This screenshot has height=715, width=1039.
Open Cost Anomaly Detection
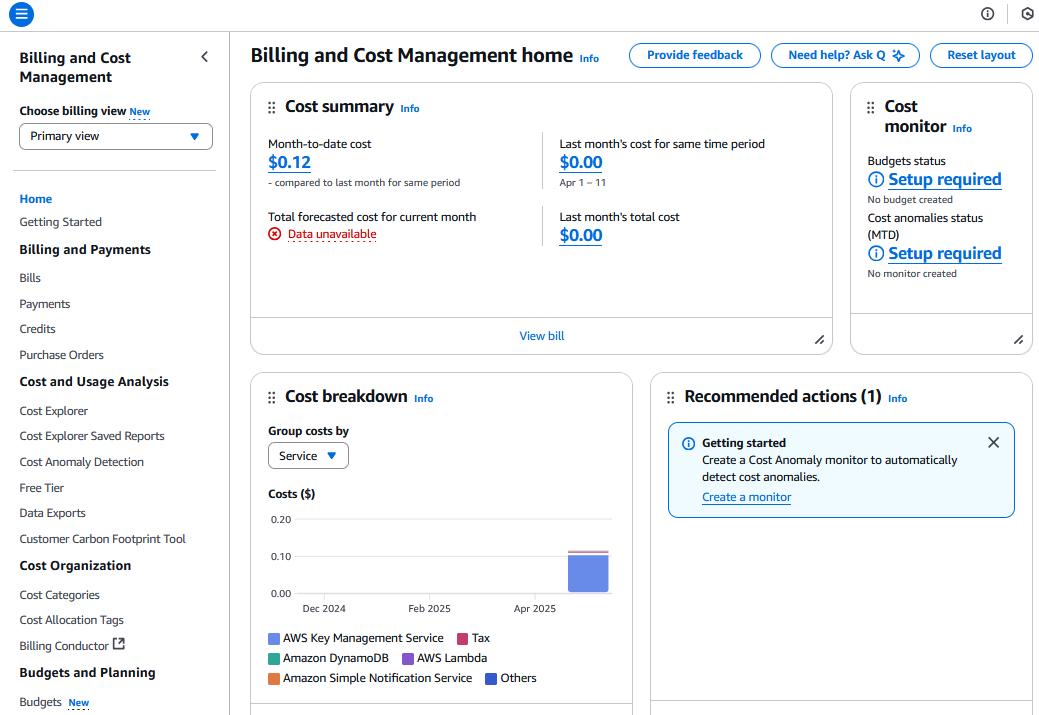tap(82, 462)
